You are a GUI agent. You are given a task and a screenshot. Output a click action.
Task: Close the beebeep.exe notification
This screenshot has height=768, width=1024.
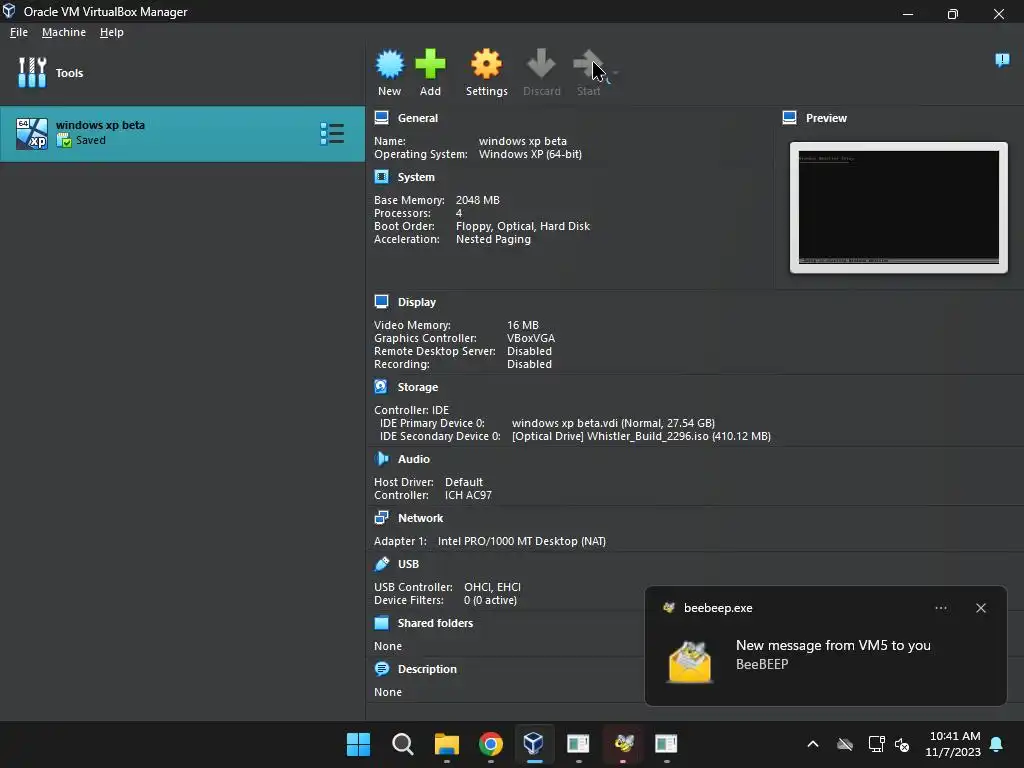[x=980, y=608]
